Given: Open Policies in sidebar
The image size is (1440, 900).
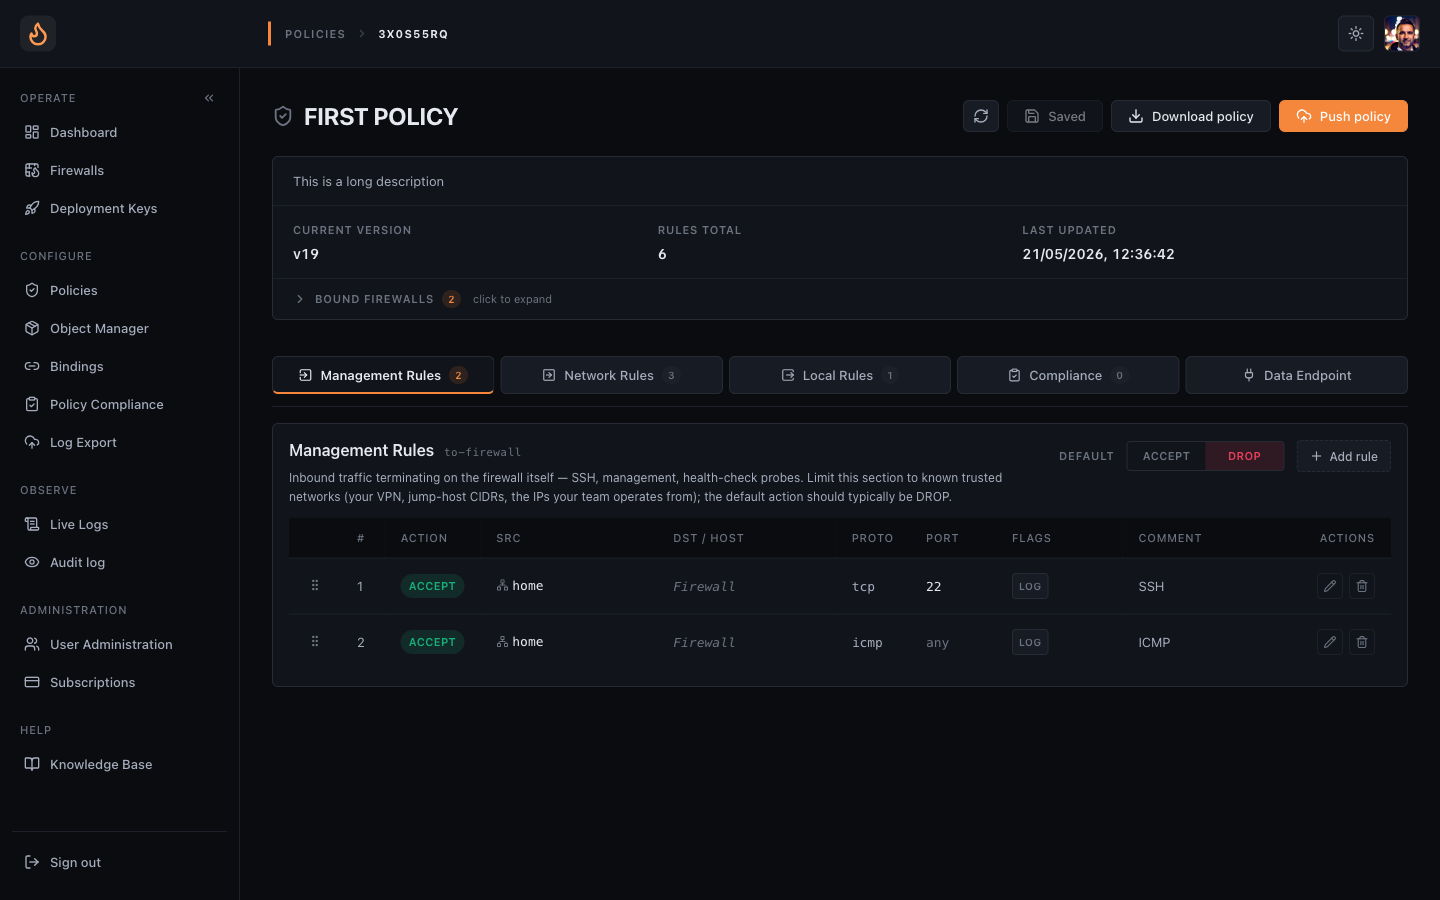Looking at the screenshot, I should pyautogui.click(x=119, y=290).
